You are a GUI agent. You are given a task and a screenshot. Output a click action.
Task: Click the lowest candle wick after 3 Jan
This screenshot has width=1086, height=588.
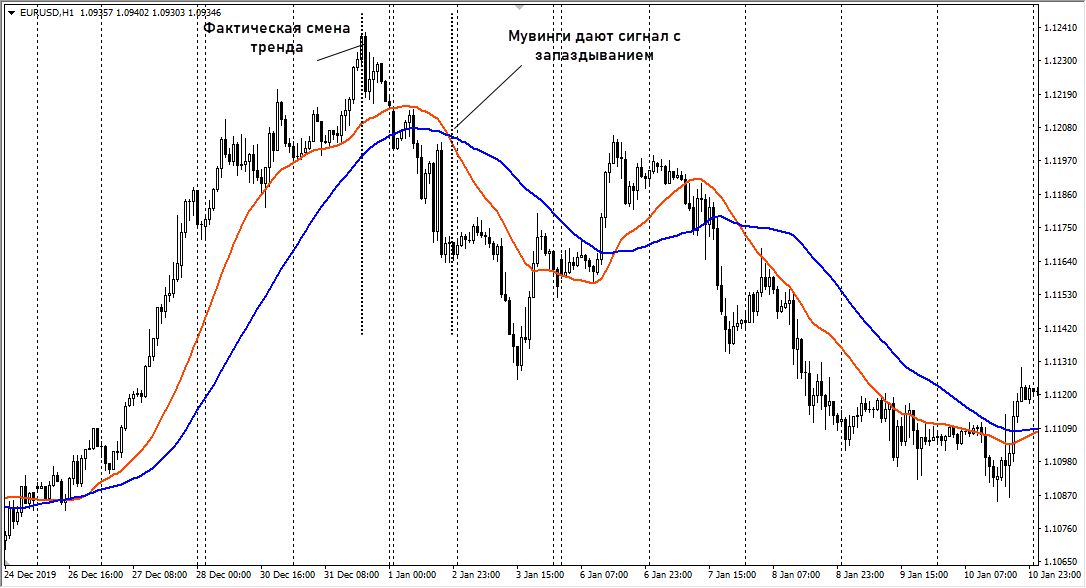(518, 377)
